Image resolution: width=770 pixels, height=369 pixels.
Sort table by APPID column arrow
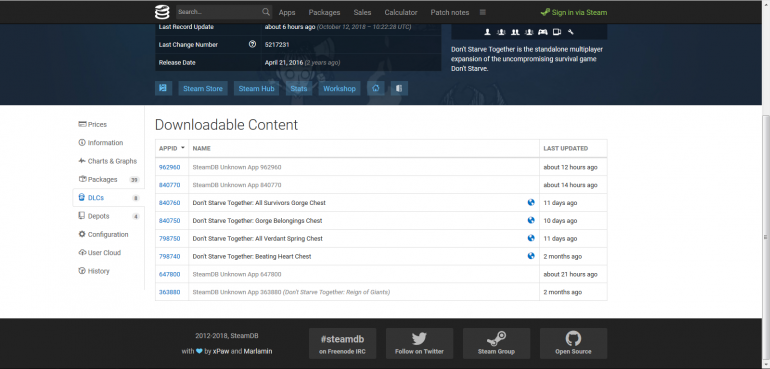tap(183, 148)
